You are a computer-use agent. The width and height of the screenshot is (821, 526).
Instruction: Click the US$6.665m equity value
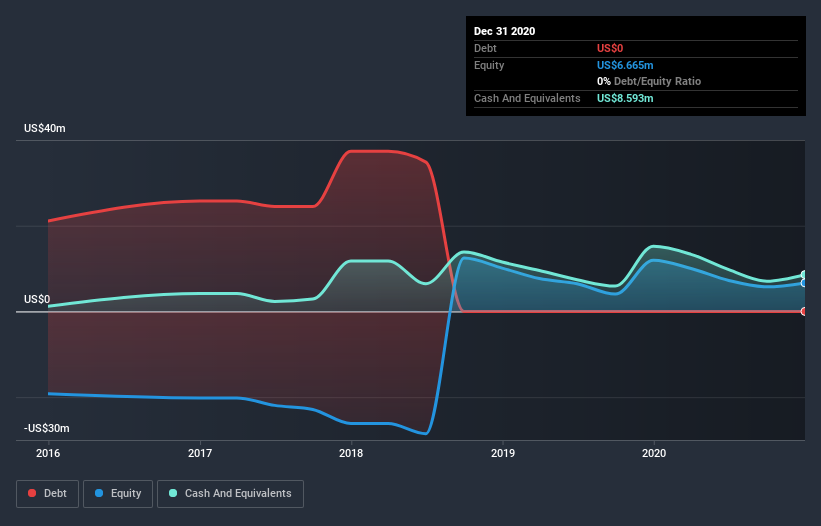tap(625, 65)
